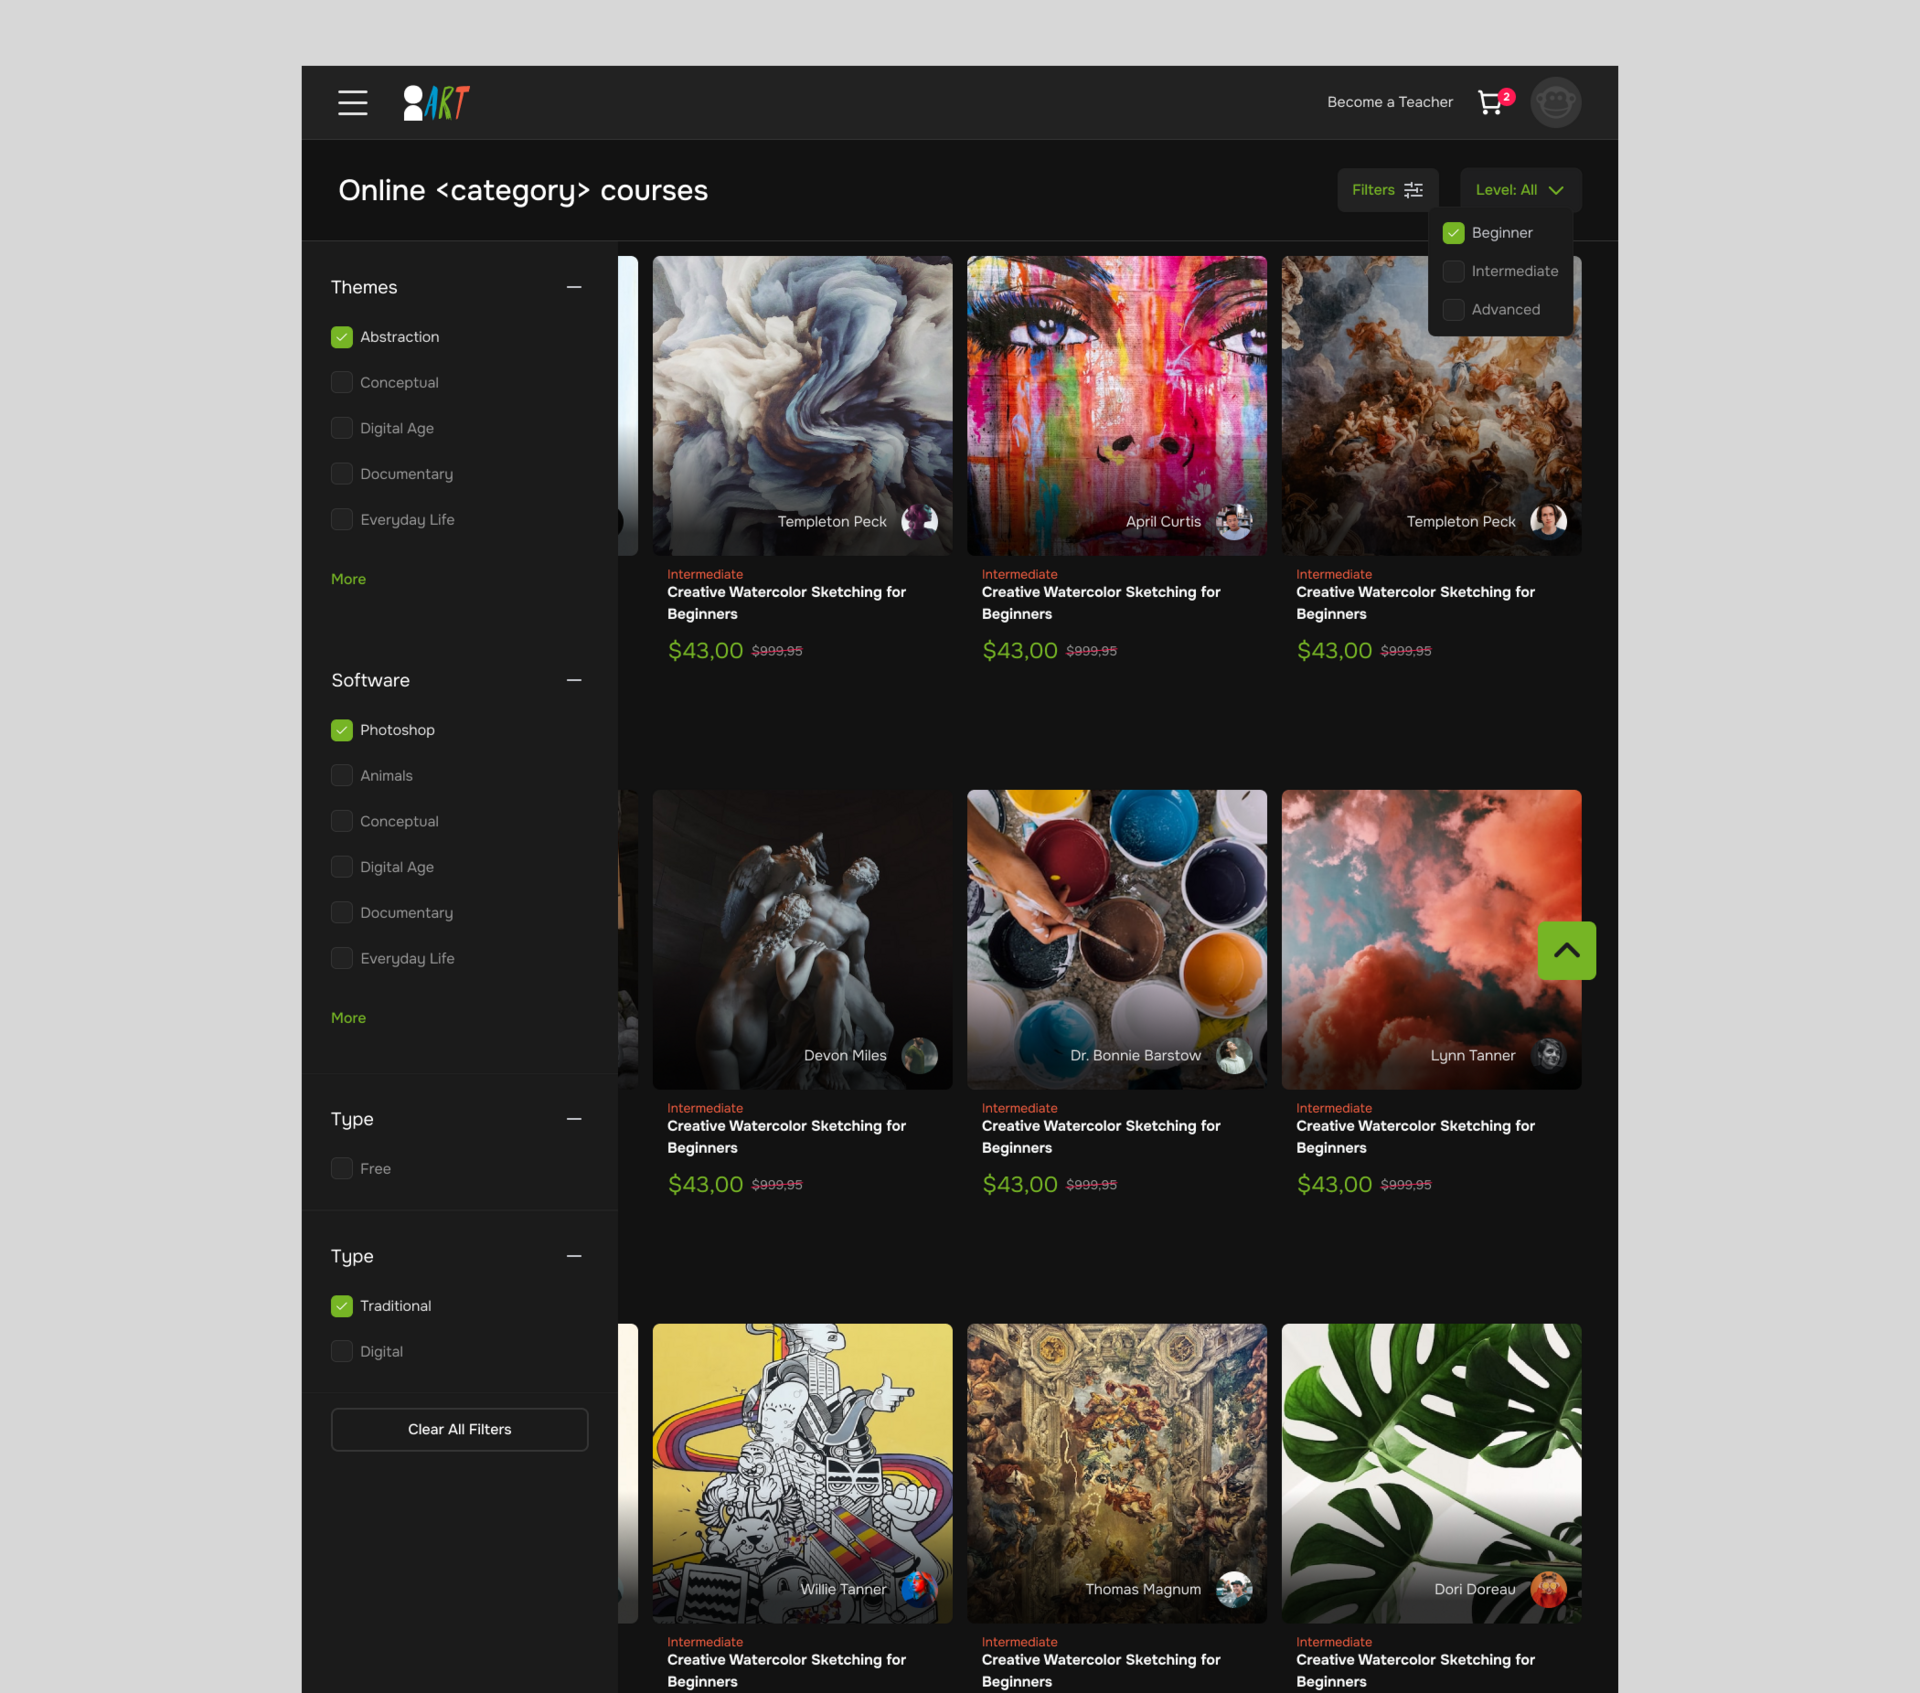Screen dimensions: 1920x1693
Task: Open the hamburger menu icon
Action: pyautogui.click(x=352, y=102)
